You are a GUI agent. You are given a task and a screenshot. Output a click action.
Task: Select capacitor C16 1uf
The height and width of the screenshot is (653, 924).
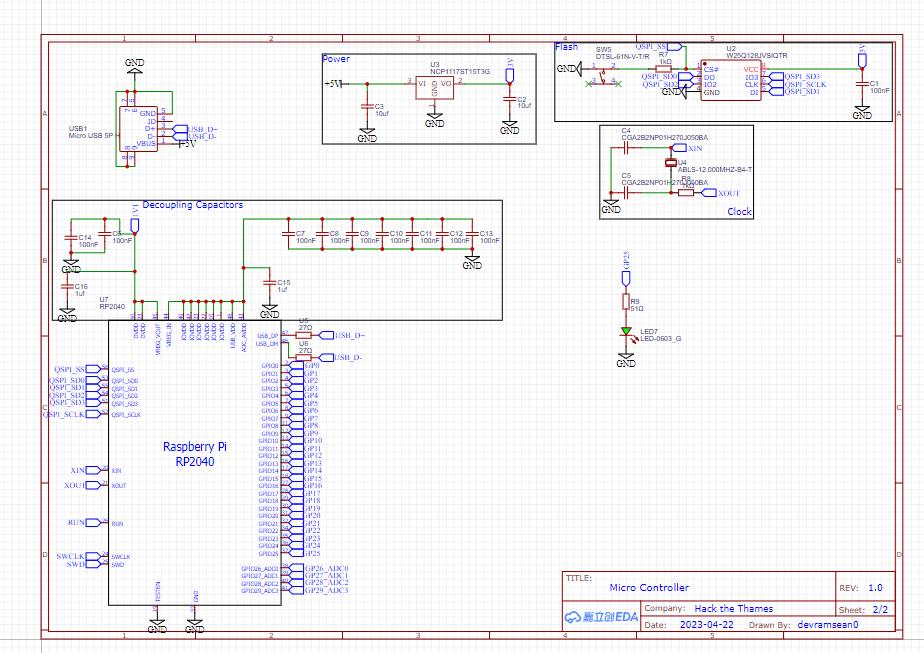(x=67, y=287)
